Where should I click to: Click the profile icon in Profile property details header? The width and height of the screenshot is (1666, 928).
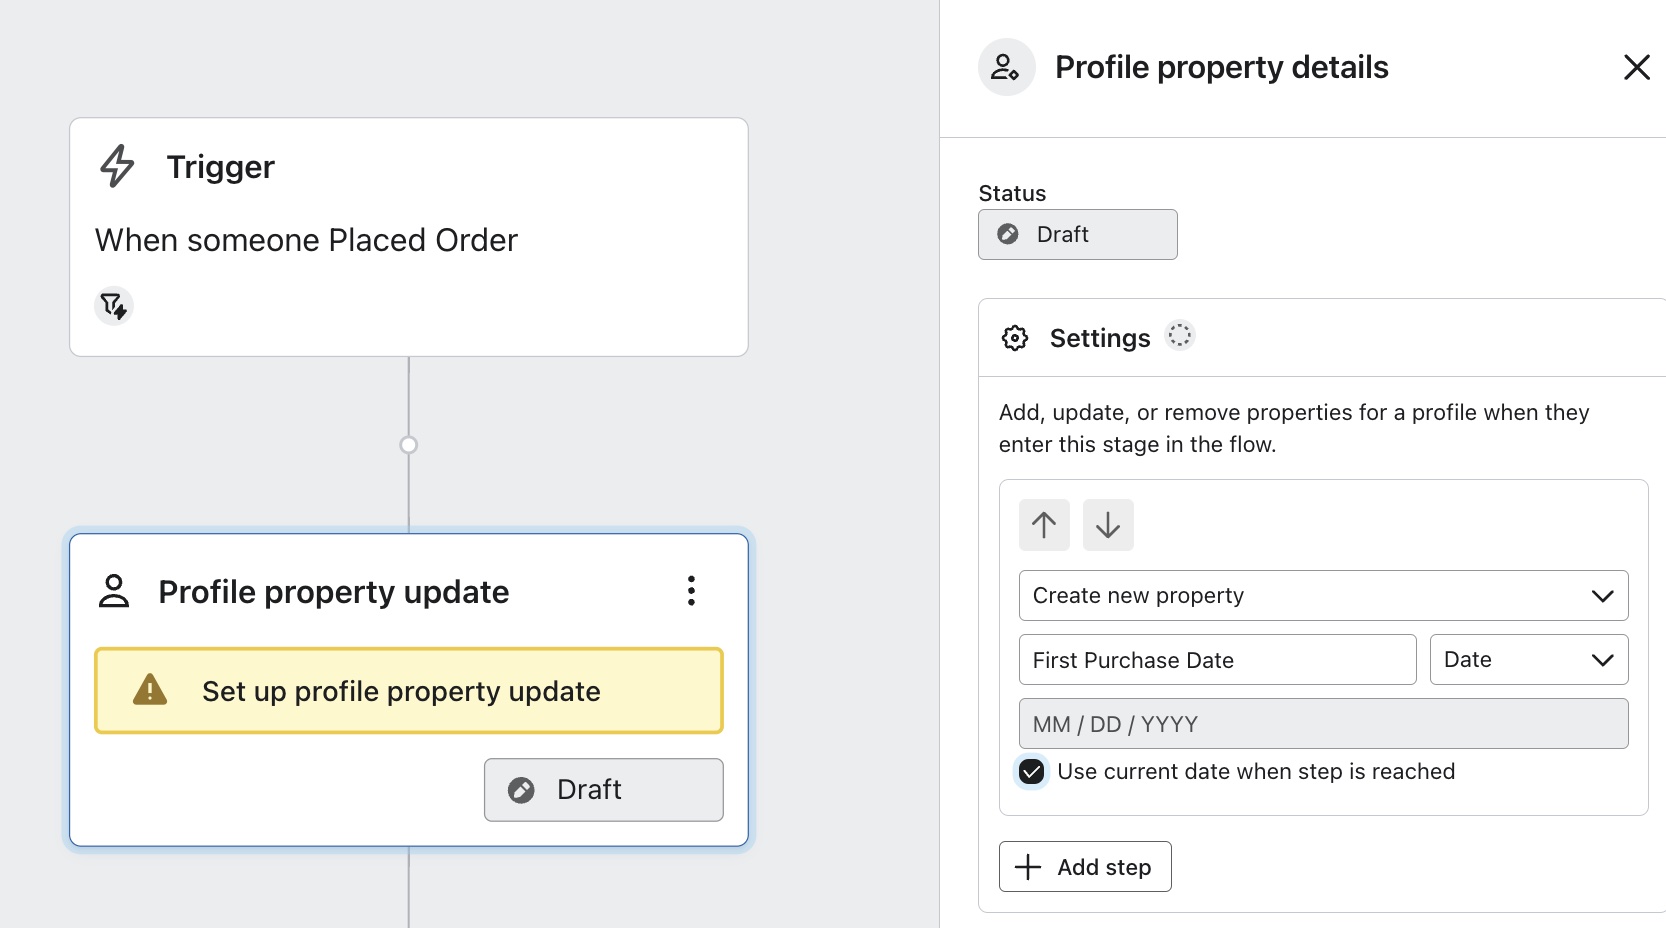1006,67
